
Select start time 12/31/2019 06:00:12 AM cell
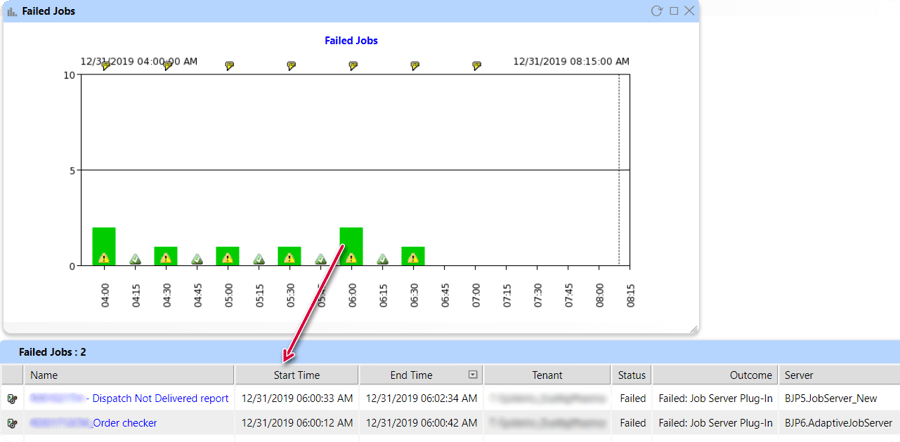297,423
